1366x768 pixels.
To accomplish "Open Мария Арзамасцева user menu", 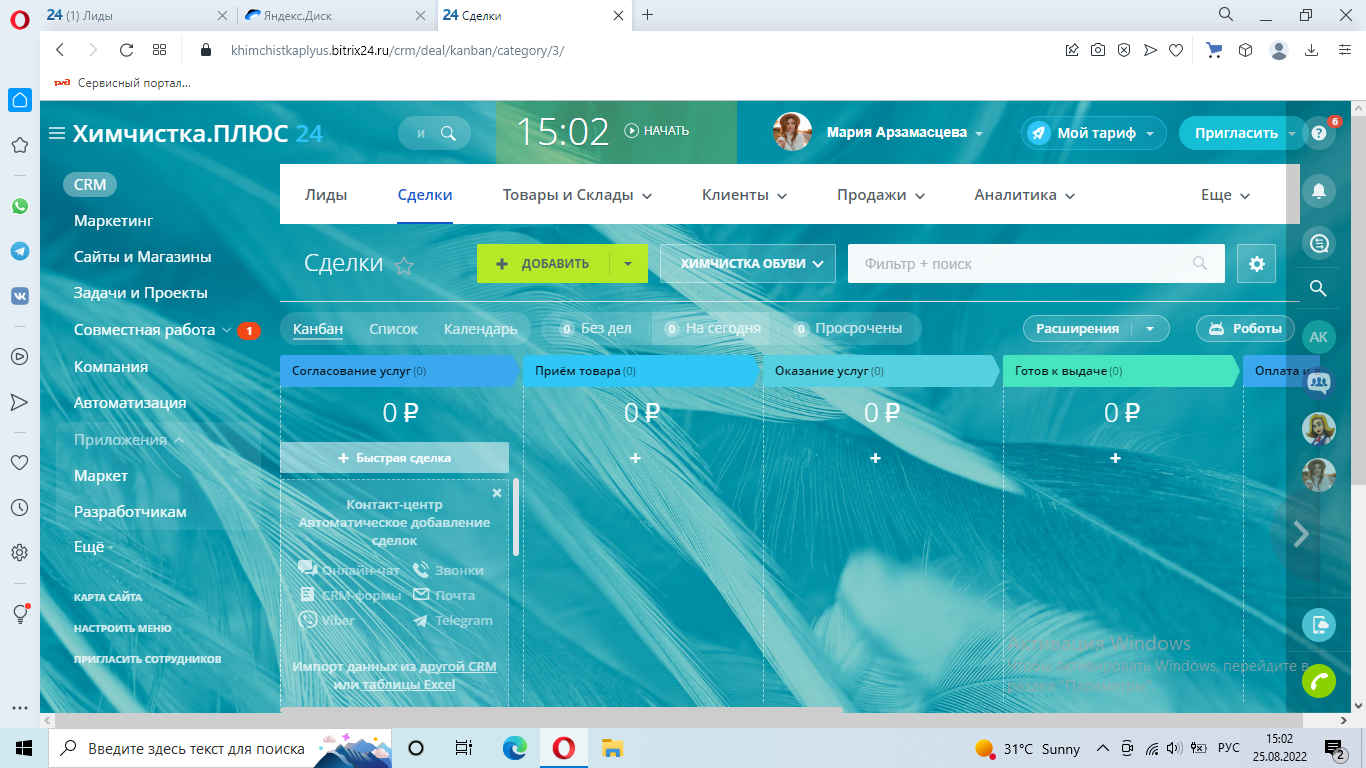I will tap(904, 133).
